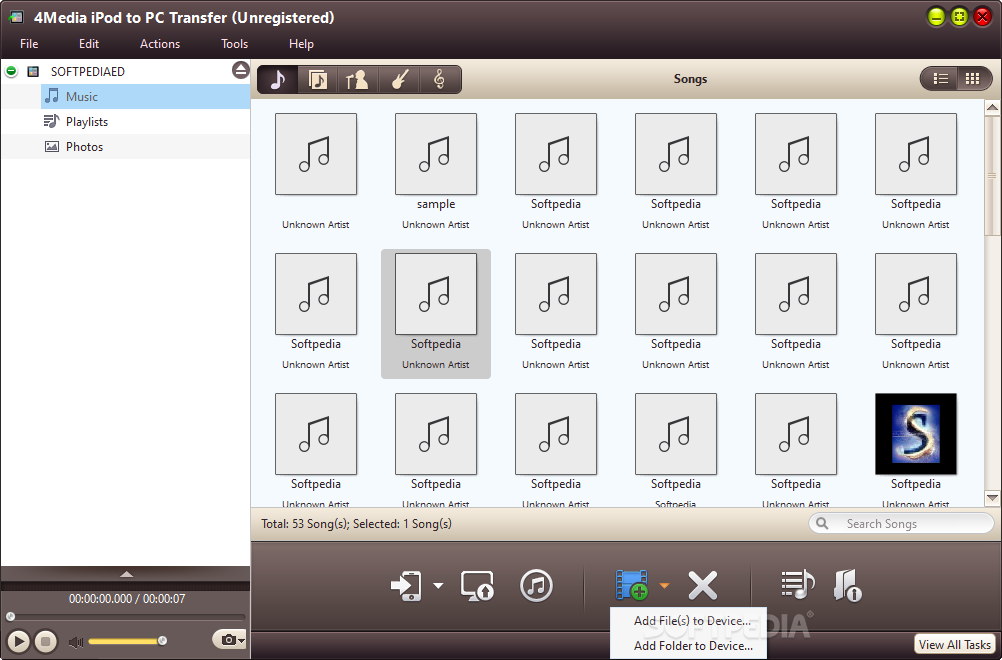
Task: Click the SOFTPEDIAED device name
Action: click(x=88, y=72)
